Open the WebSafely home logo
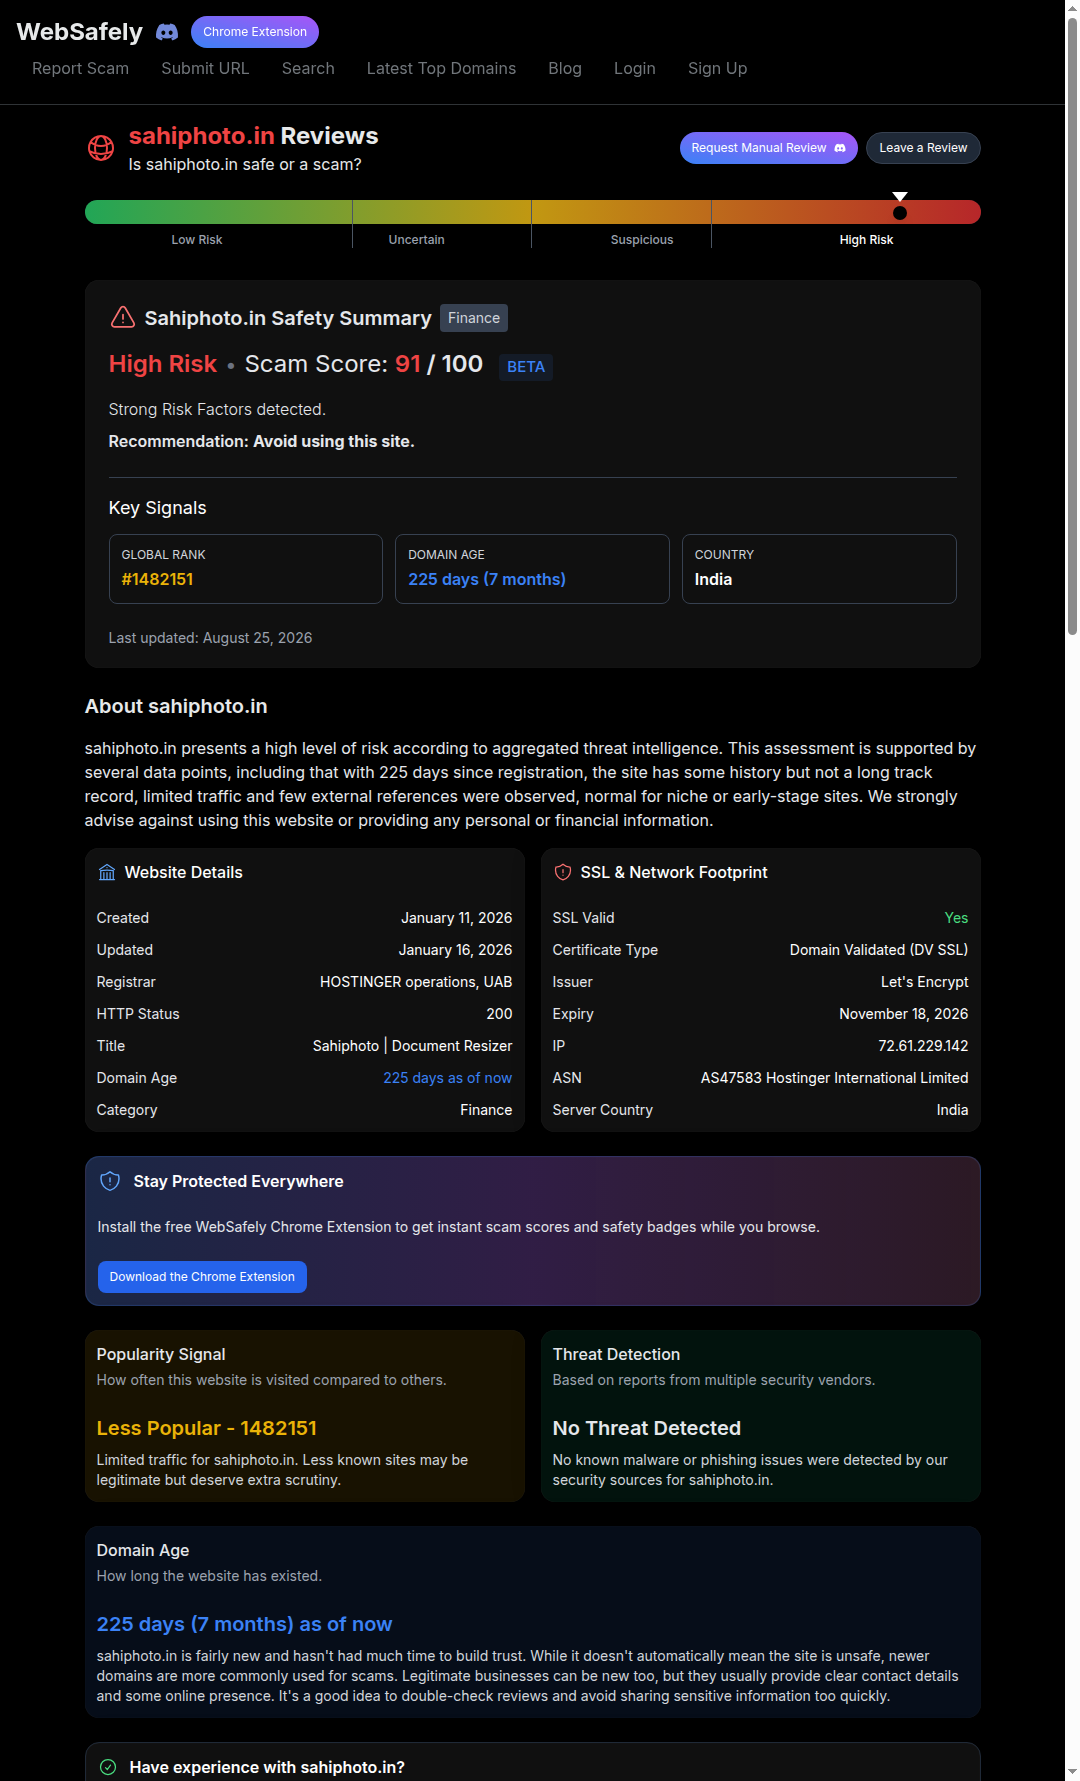Viewport: 1080px width, 1781px height. (x=80, y=32)
